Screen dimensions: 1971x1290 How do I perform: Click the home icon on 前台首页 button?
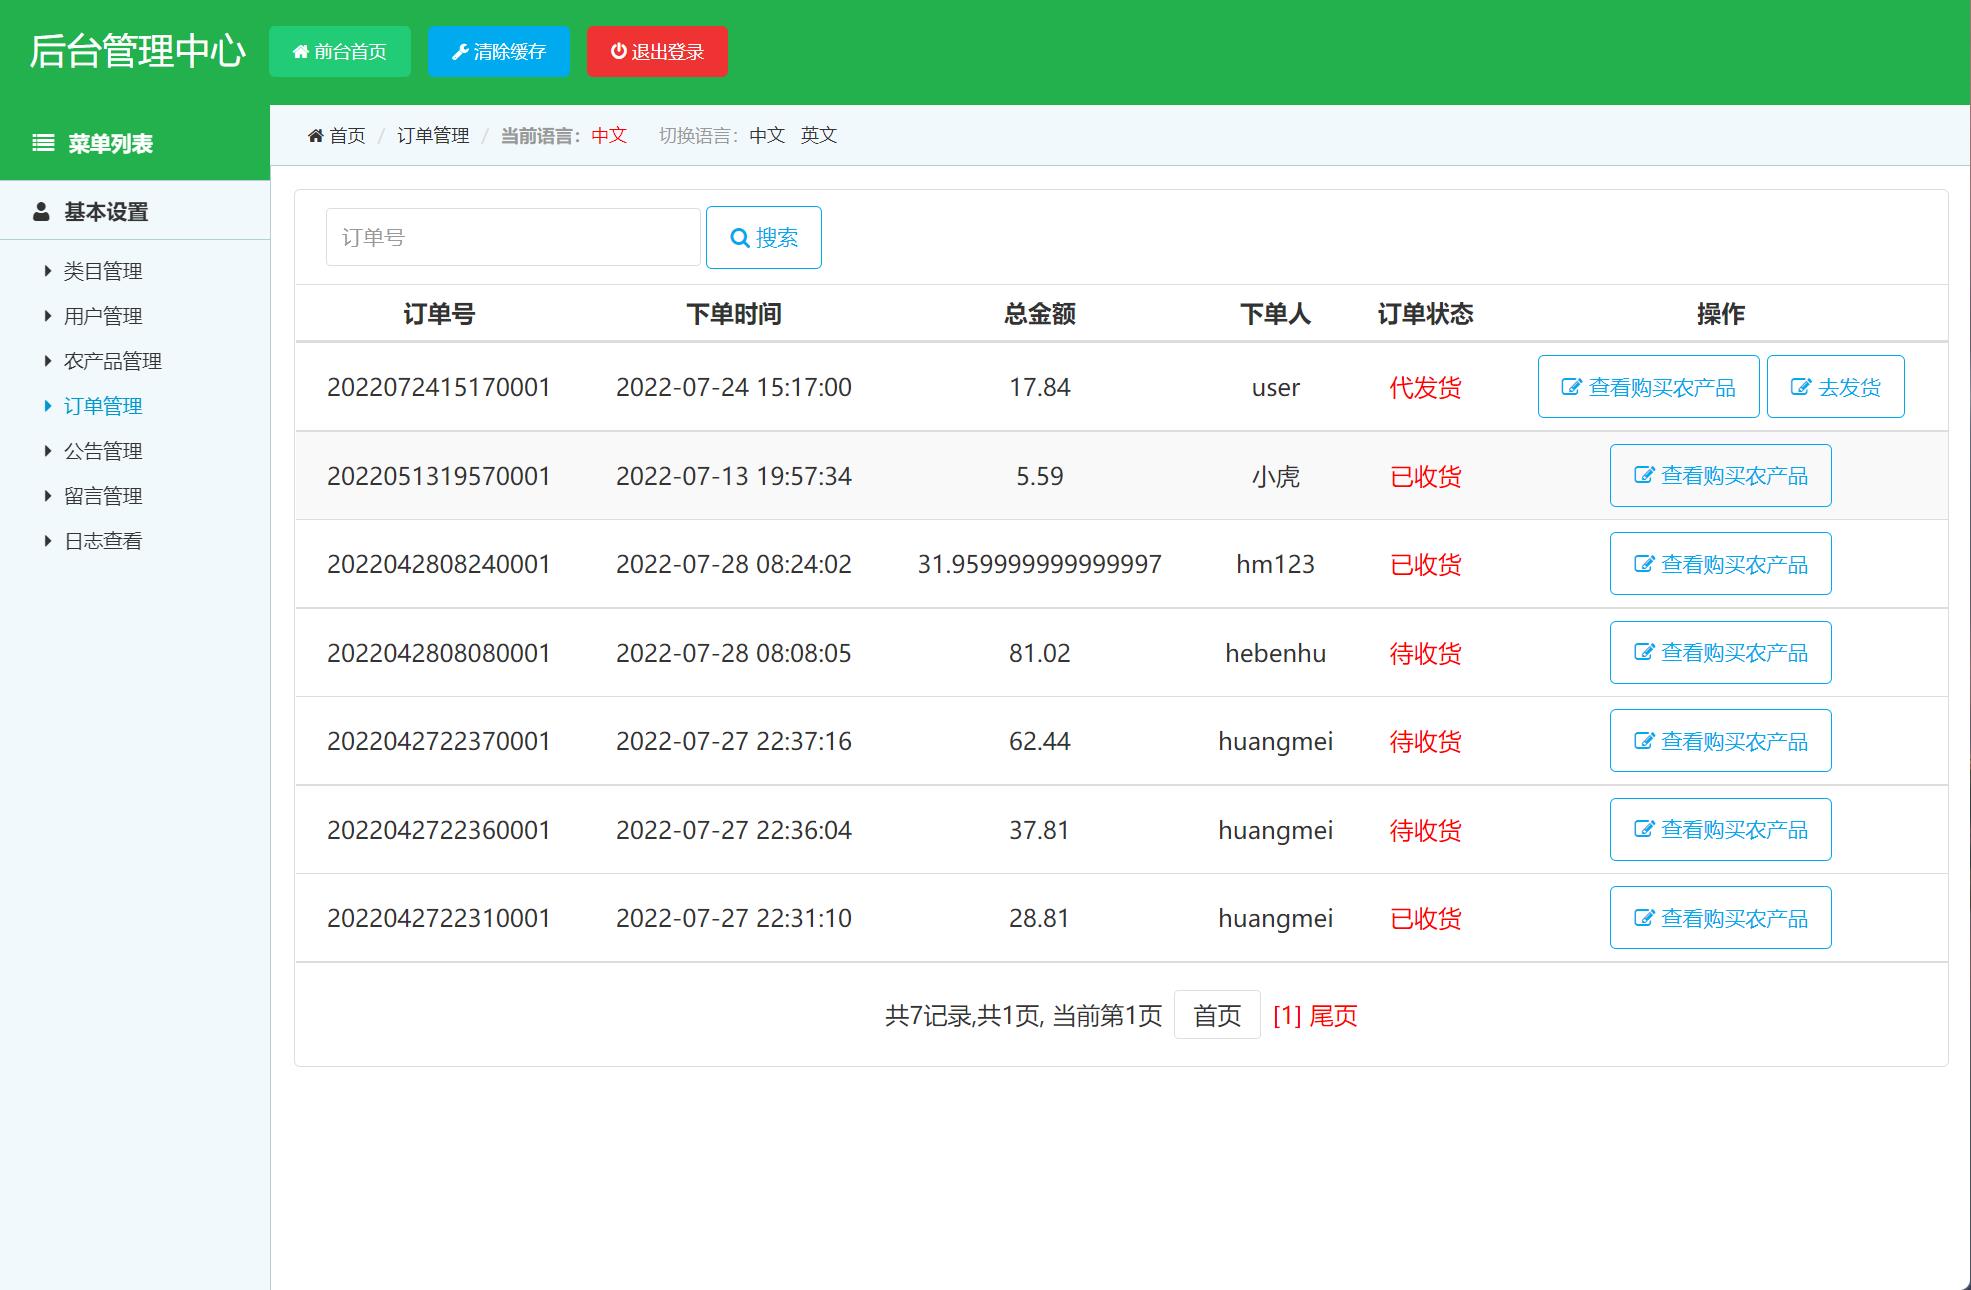coord(301,51)
